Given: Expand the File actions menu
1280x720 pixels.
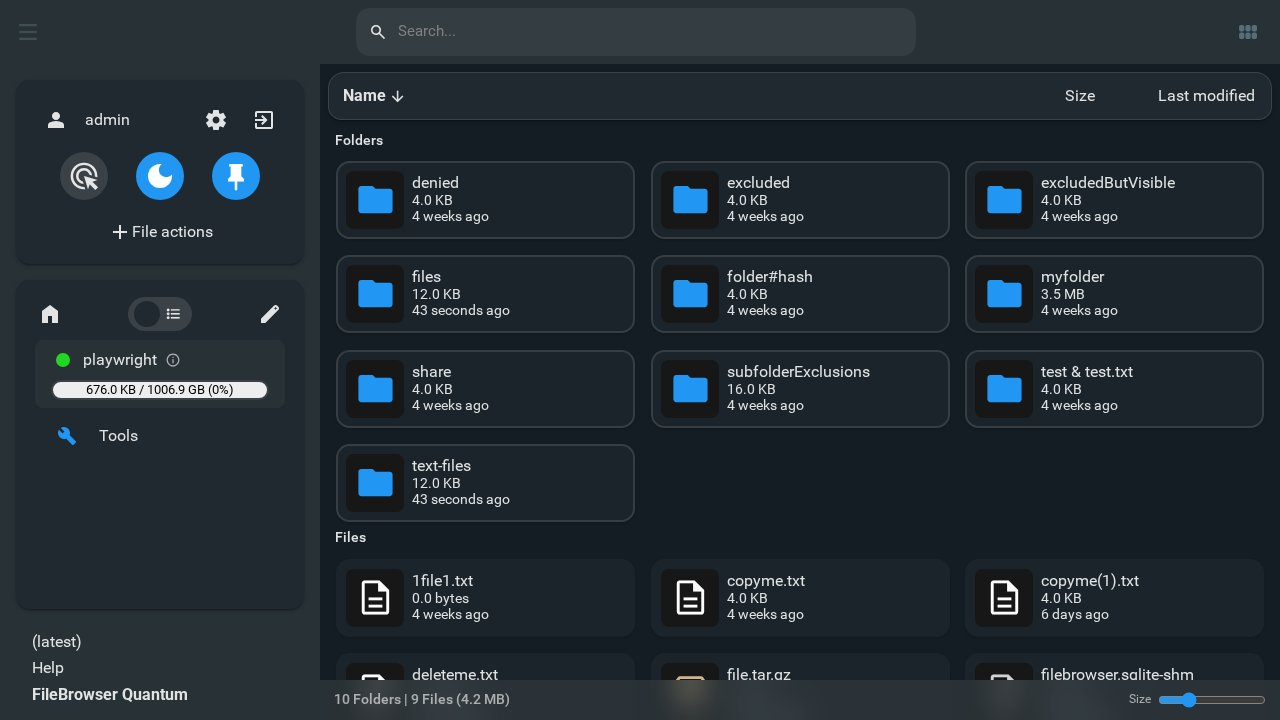Looking at the screenshot, I should pos(160,232).
